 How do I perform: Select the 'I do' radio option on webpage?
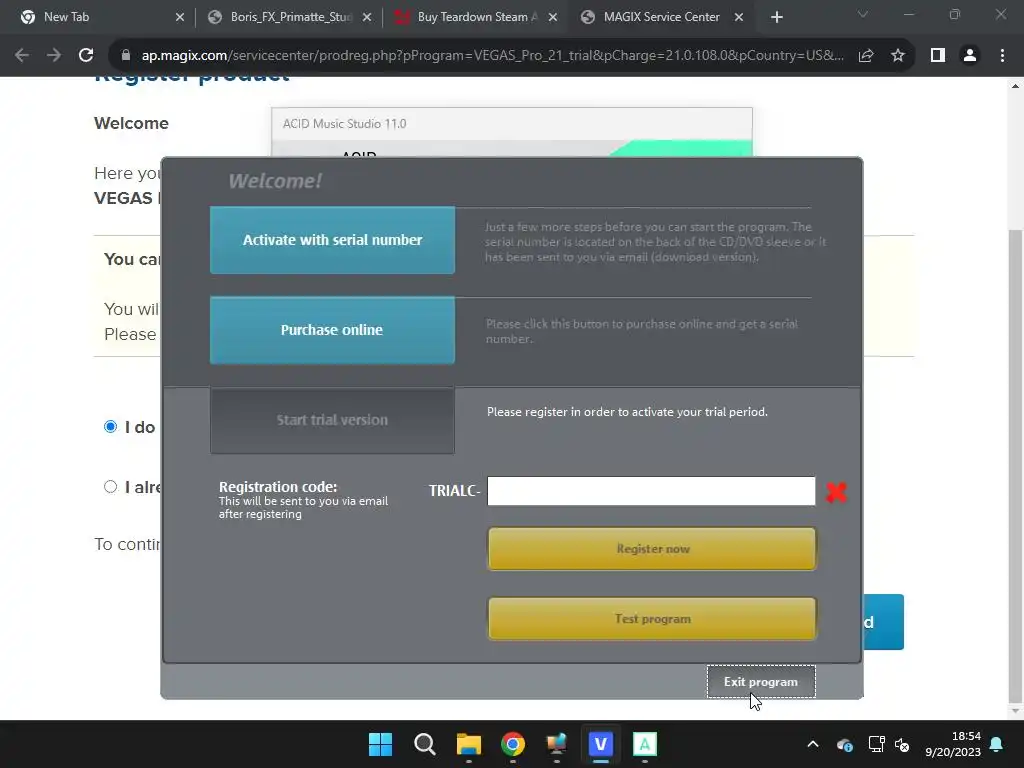tap(110, 426)
